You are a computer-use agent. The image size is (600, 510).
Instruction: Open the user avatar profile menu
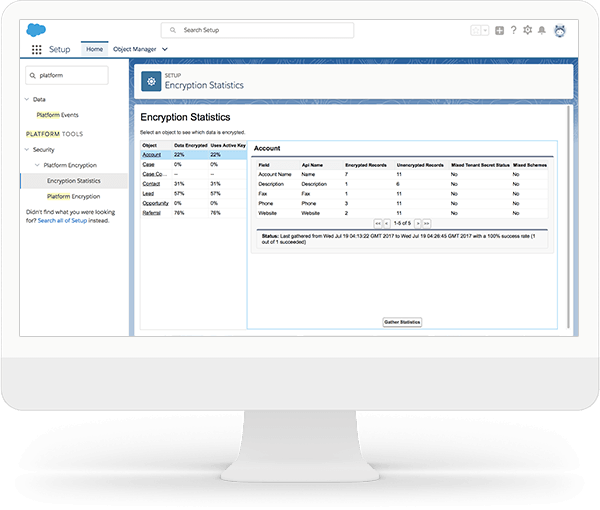pos(560,31)
